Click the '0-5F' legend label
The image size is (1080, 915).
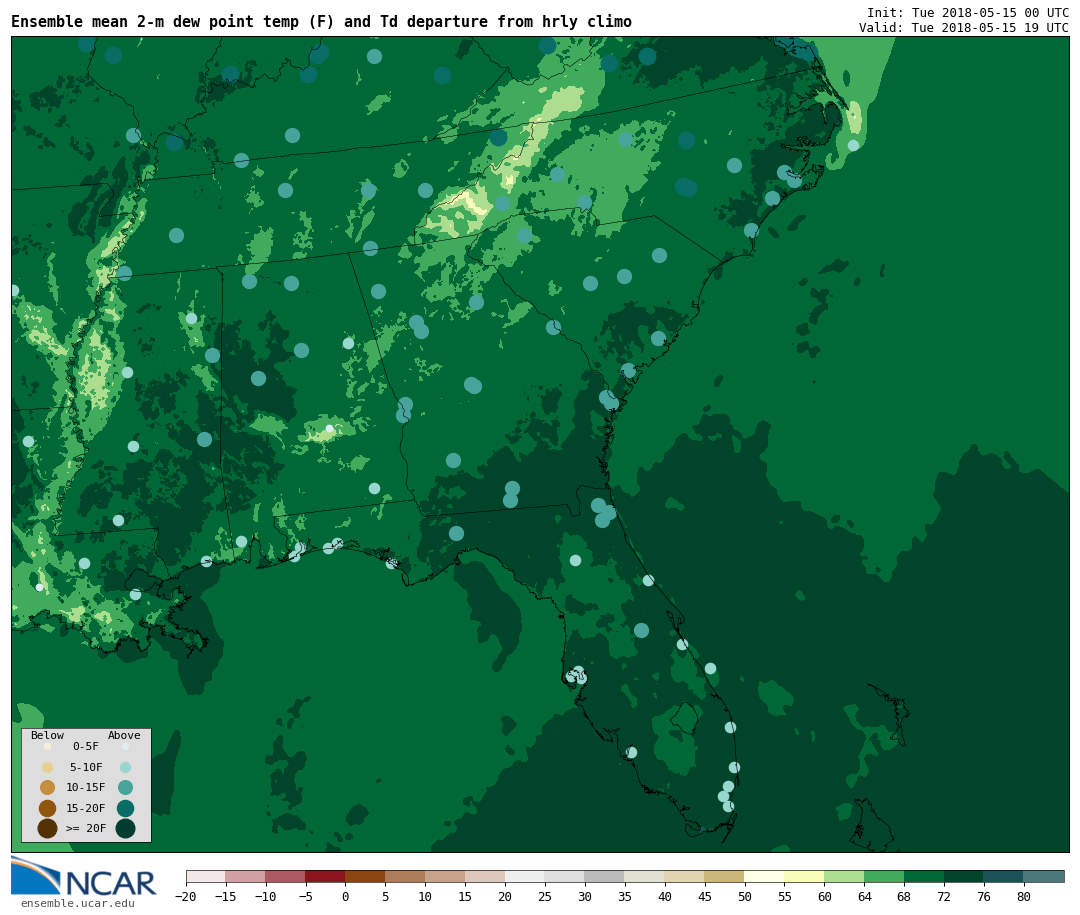pyautogui.click(x=86, y=746)
